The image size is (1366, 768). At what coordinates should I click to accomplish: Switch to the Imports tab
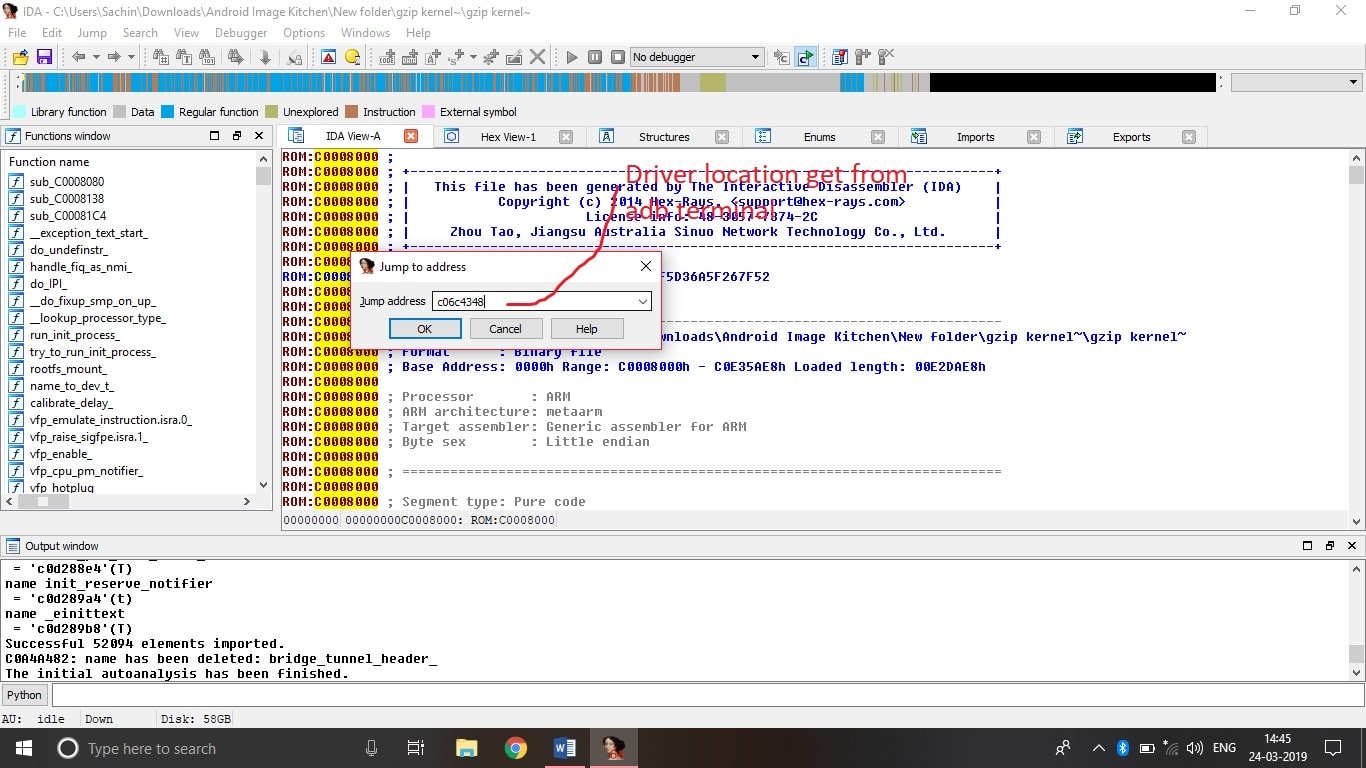click(x=975, y=137)
